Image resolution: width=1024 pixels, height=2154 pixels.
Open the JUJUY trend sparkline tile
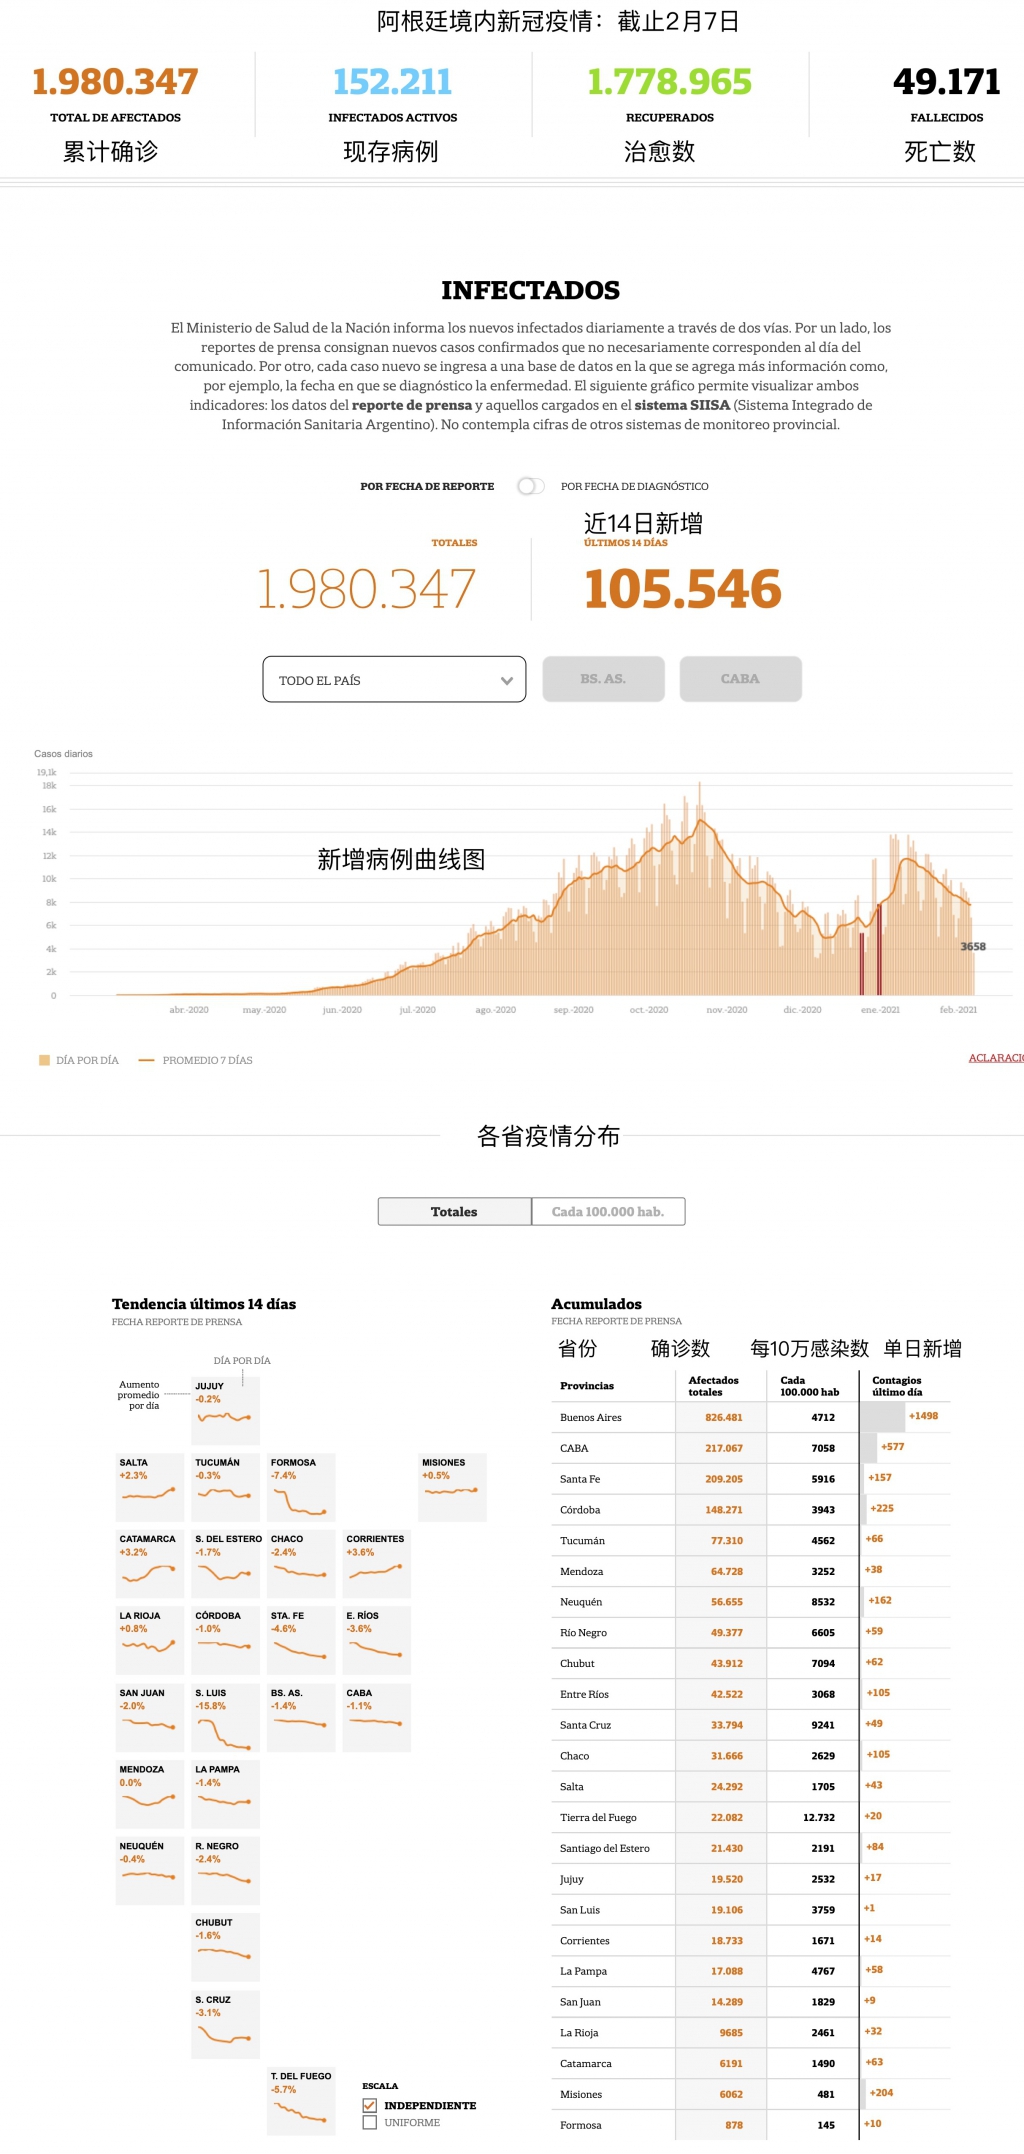[225, 1410]
